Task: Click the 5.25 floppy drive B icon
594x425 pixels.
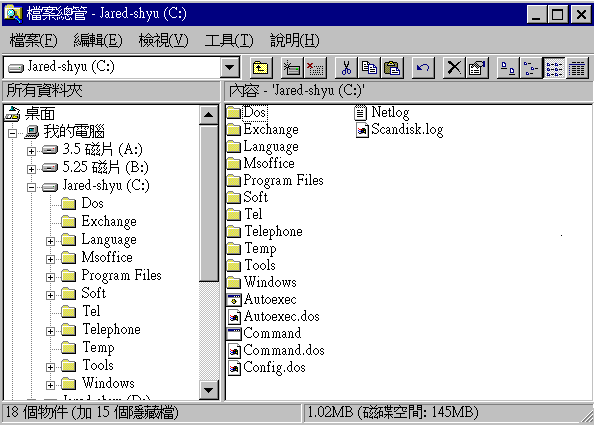Action: [x=50, y=168]
